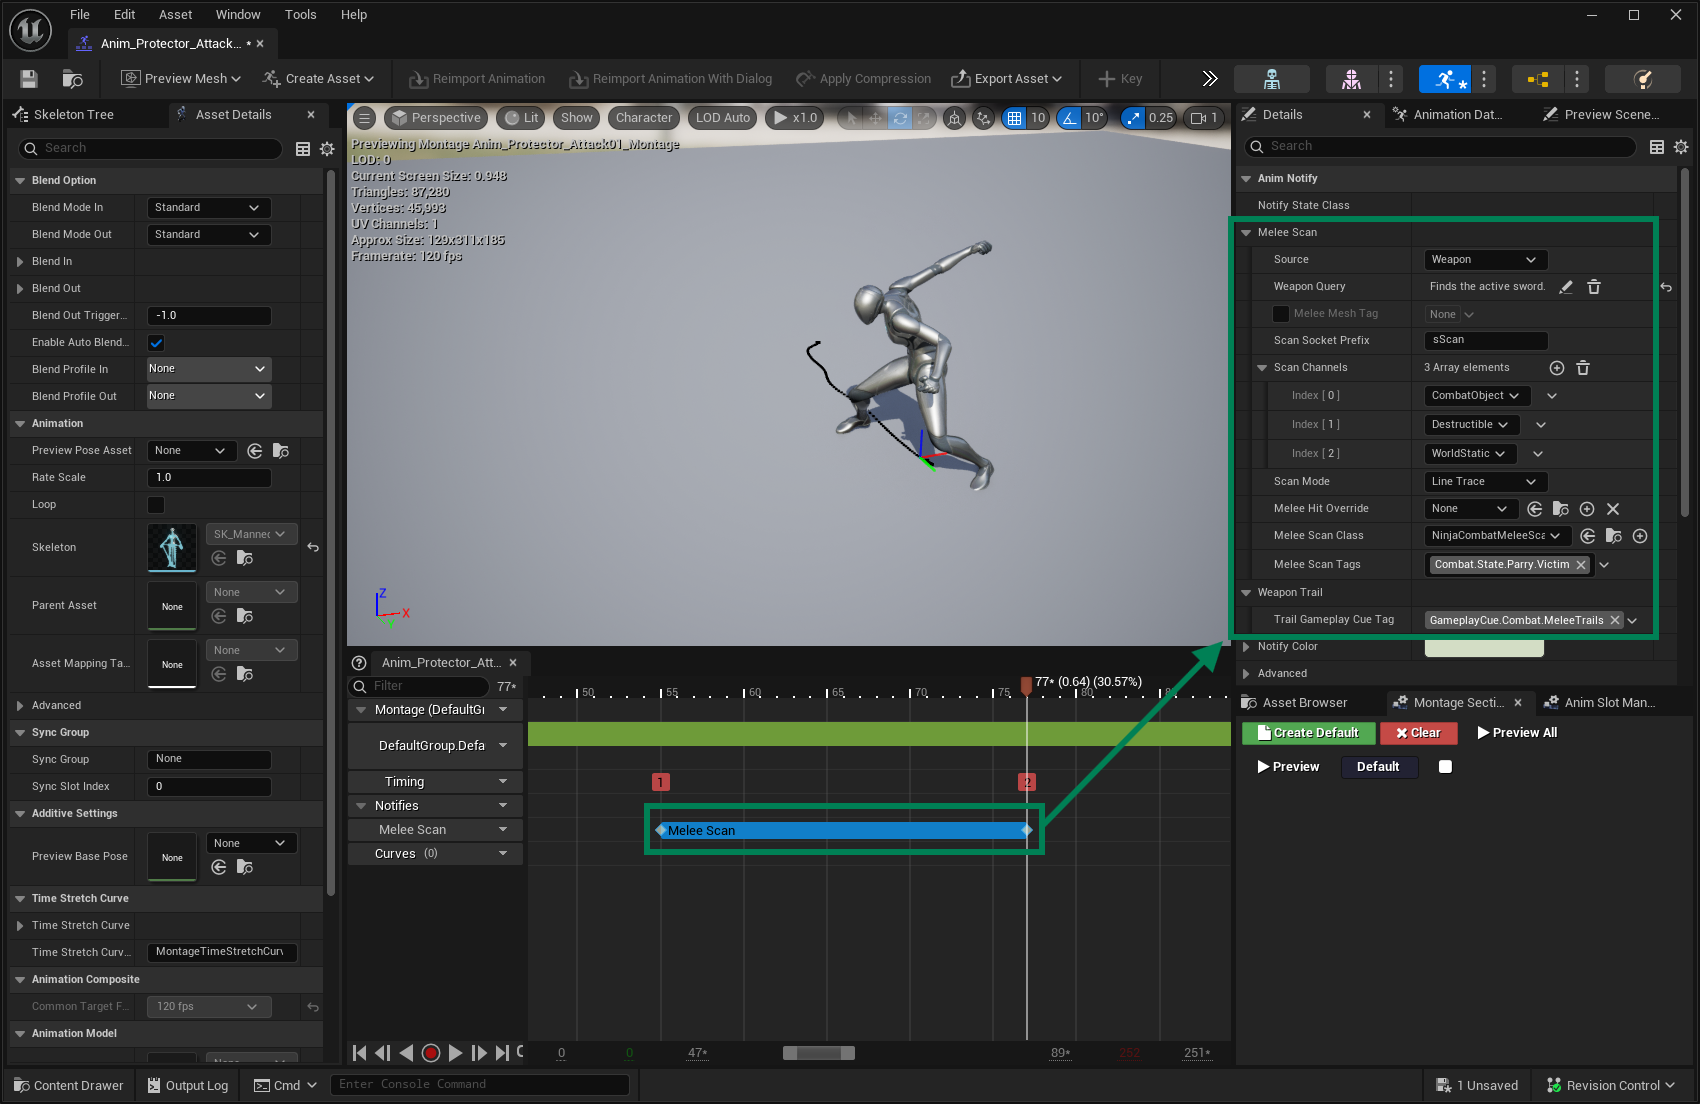Viewport: 1700px width, 1104px height.
Task: Delete the Weapon Query with trash icon
Action: (1594, 287)
